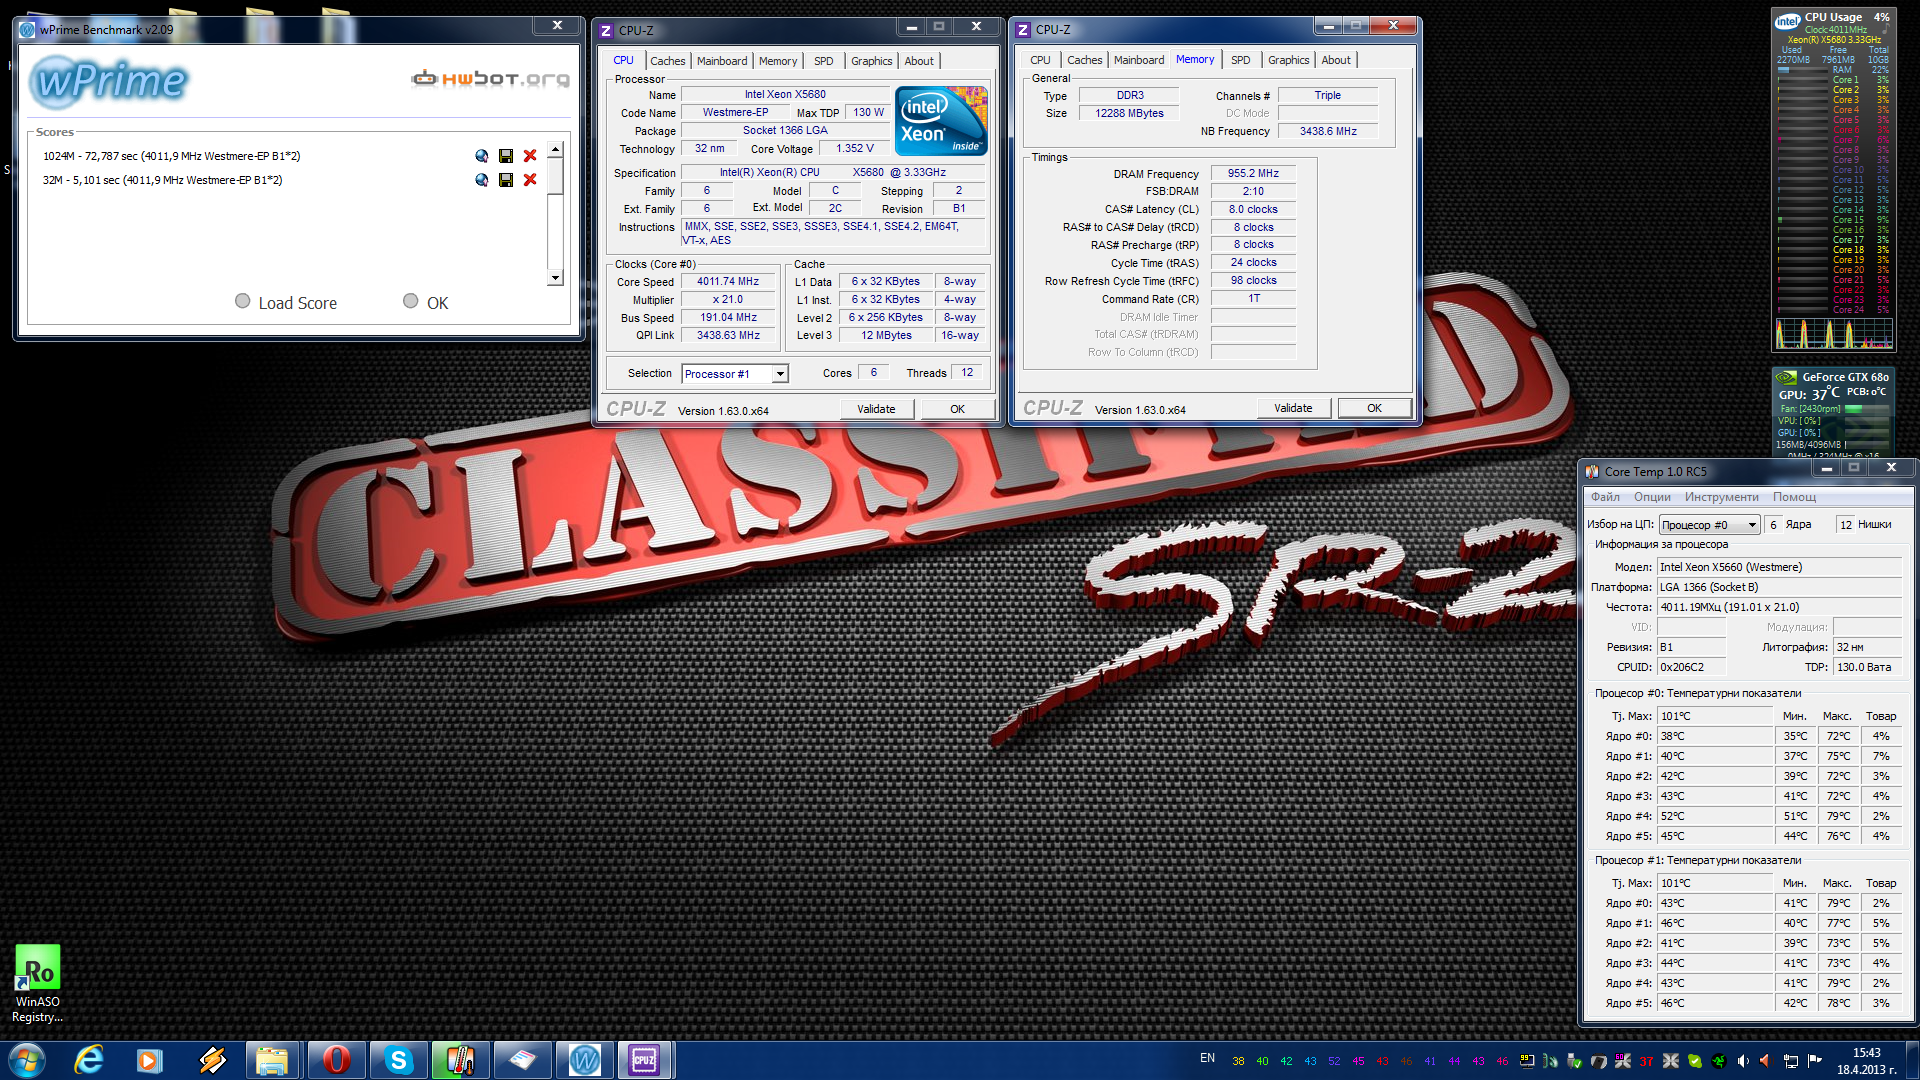Click OK in right CPU-Z memory window
Image resolution: width=1920 pixels, height=1080 pixels.
click(1375, 408)
